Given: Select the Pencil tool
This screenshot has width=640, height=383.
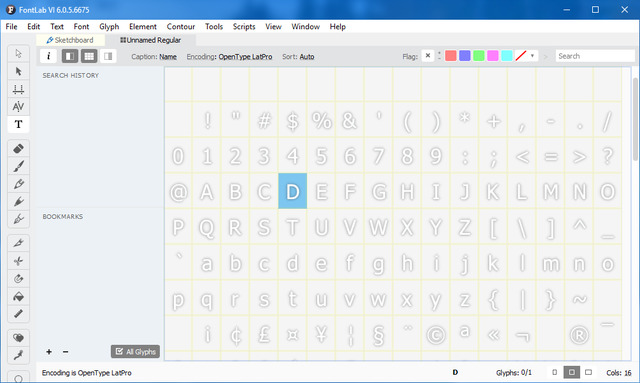Looking at the screenshot, I should point(18,184).
